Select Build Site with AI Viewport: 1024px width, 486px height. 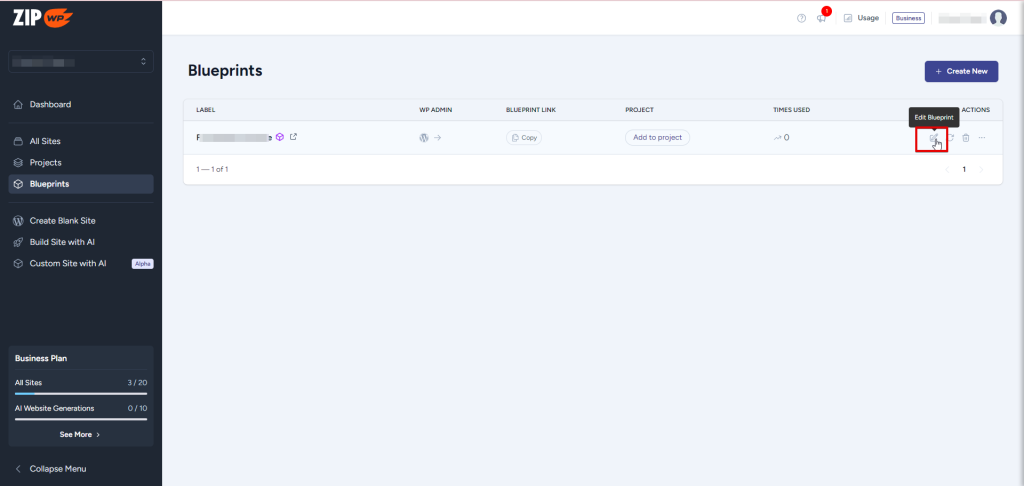point(62,242)
